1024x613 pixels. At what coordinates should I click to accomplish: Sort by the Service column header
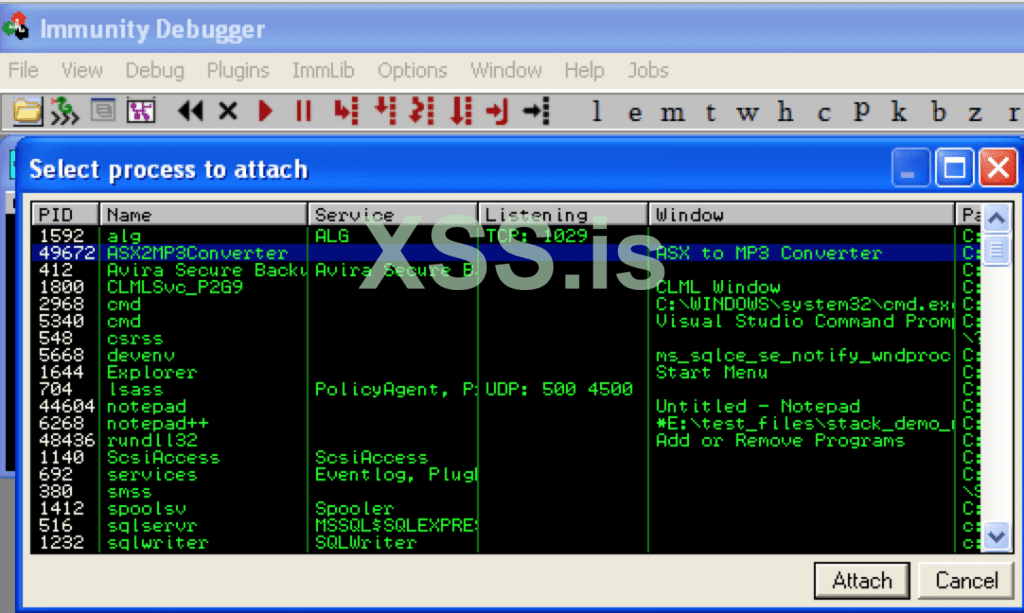[x=392, y=214]
